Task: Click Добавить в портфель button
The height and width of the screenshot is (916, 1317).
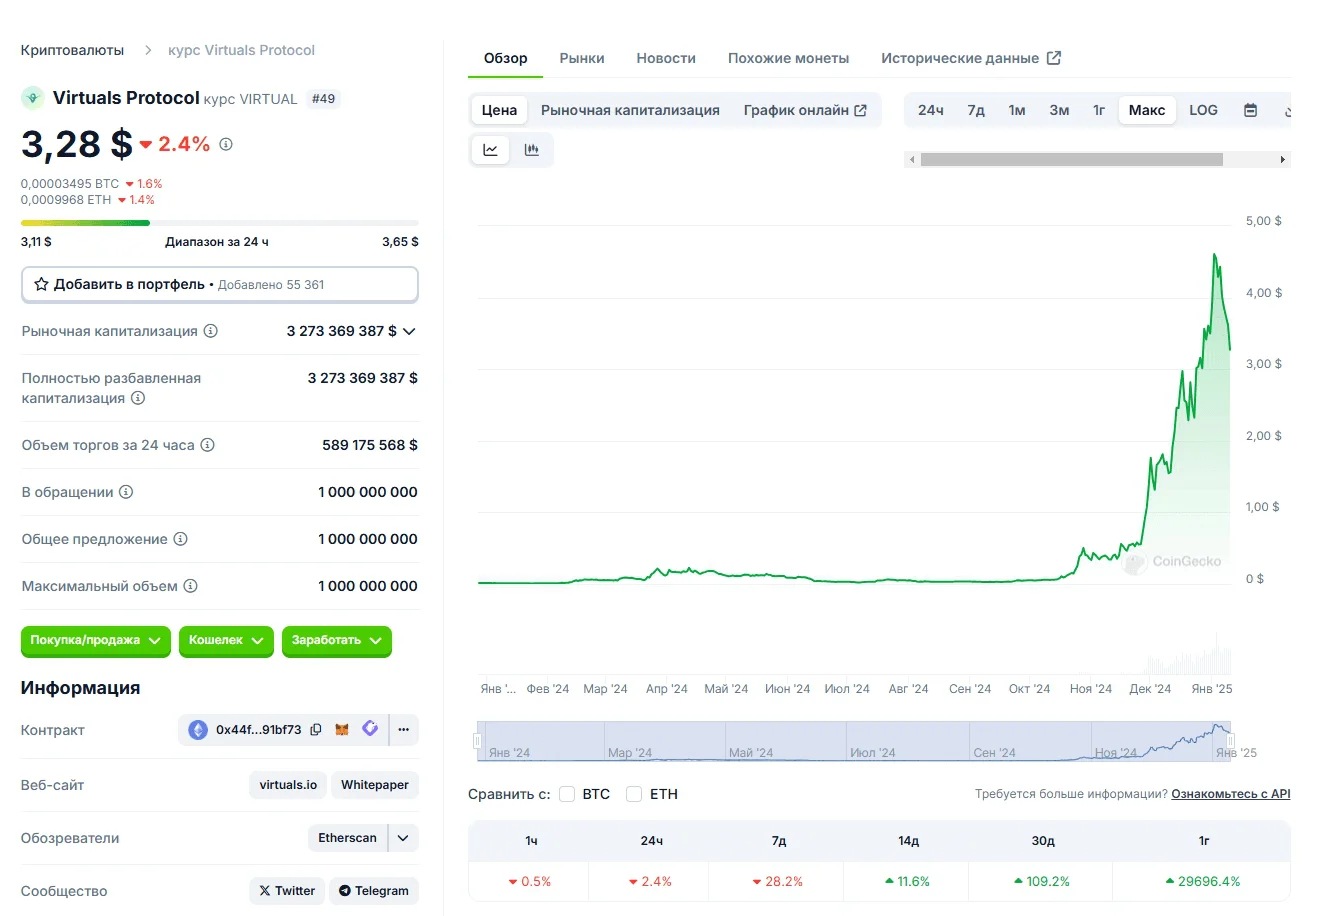Action: pyautogui.click(x=219, y=284)
